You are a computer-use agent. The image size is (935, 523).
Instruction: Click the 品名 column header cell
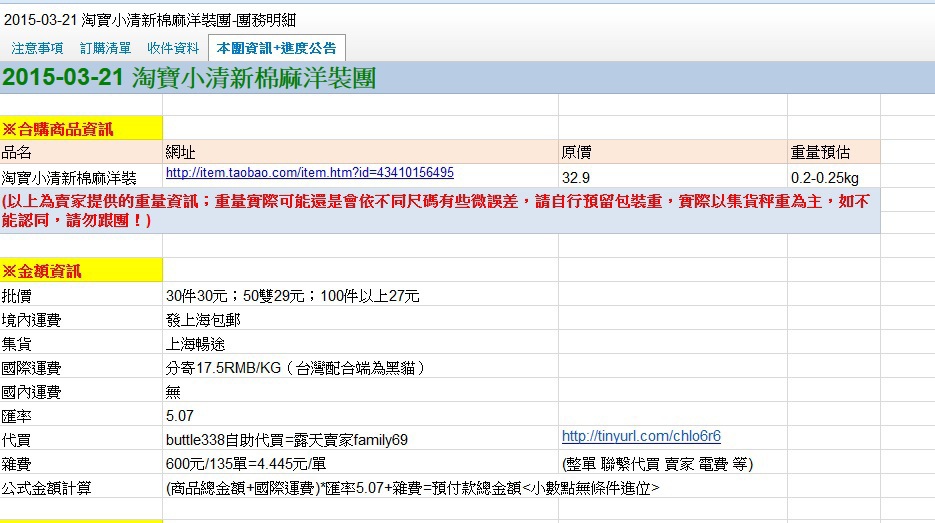[81, 152]
